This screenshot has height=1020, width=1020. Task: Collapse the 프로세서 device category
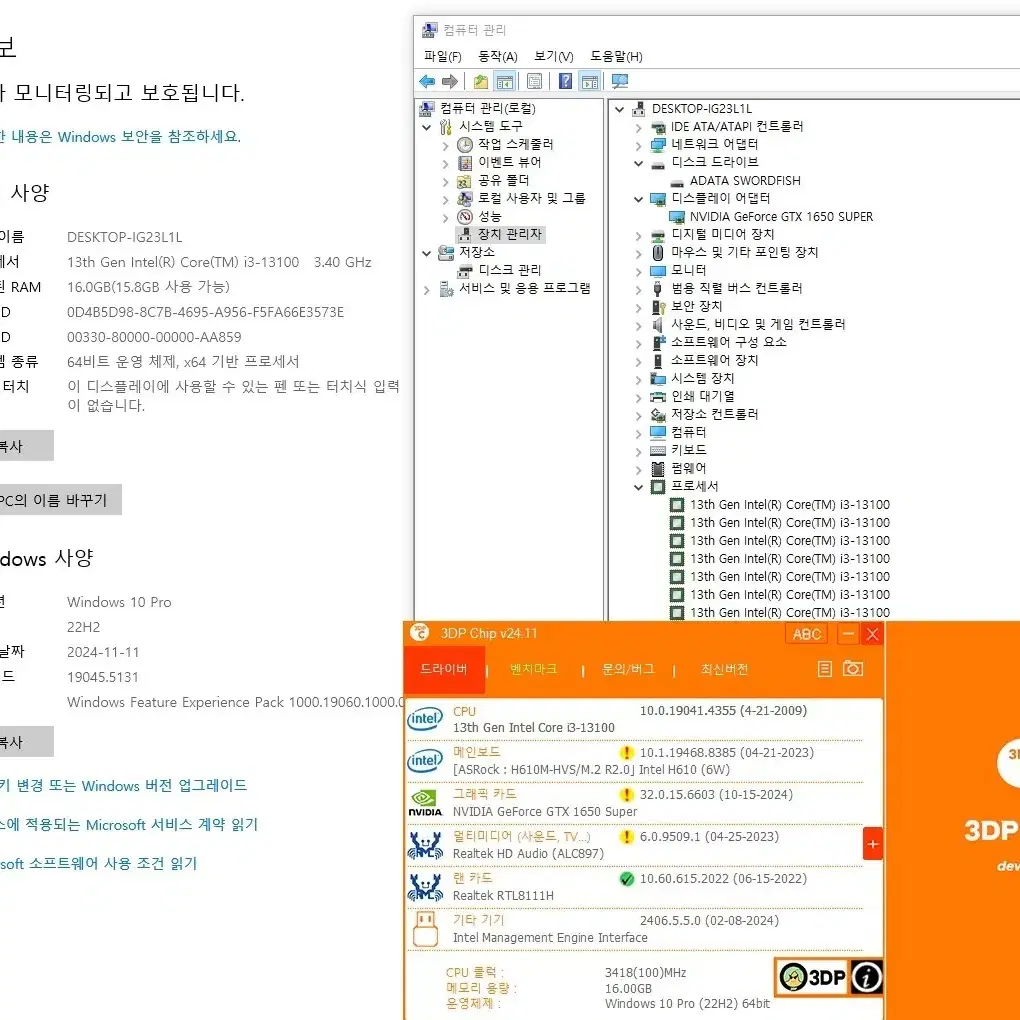pos(639,487)
